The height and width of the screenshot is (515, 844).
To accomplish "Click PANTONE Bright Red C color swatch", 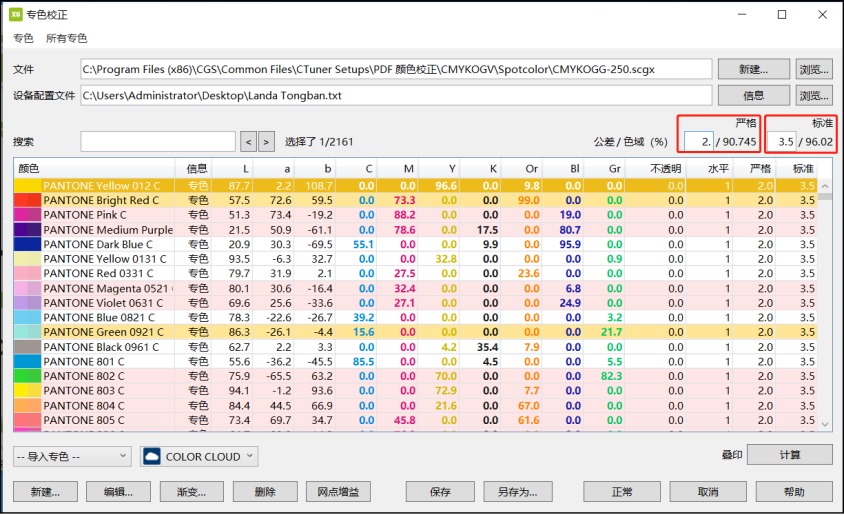I will (27, 200).
